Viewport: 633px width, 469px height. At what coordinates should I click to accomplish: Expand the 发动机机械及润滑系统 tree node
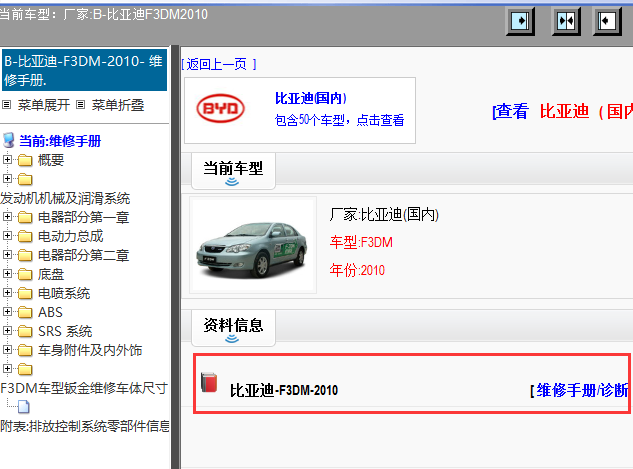coord(7,178)
